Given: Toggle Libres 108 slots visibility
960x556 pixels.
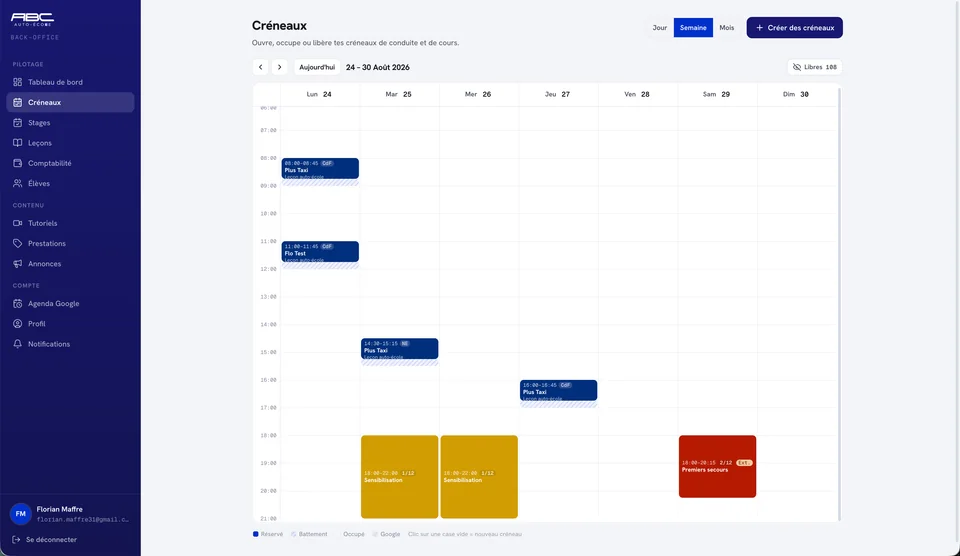Looking at the screenshot, I should click(815, 67).
